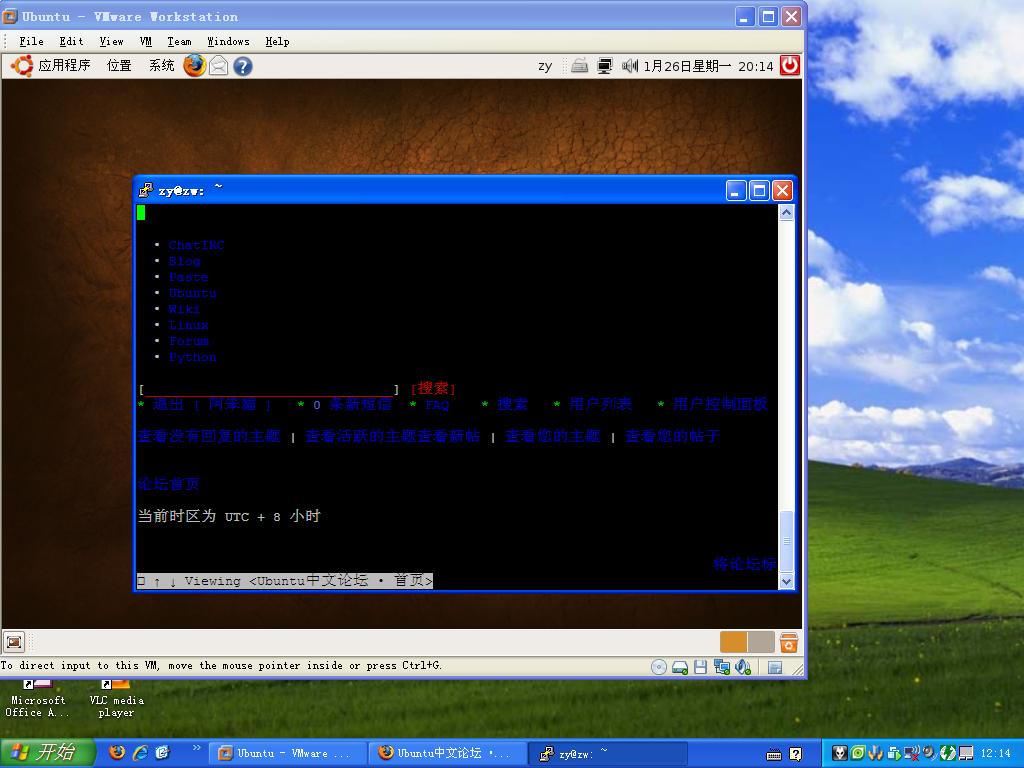Select the first orange workspace in switcher
Image resolution: width=1024 pixels, height=768 pixels.
point(733,642)
